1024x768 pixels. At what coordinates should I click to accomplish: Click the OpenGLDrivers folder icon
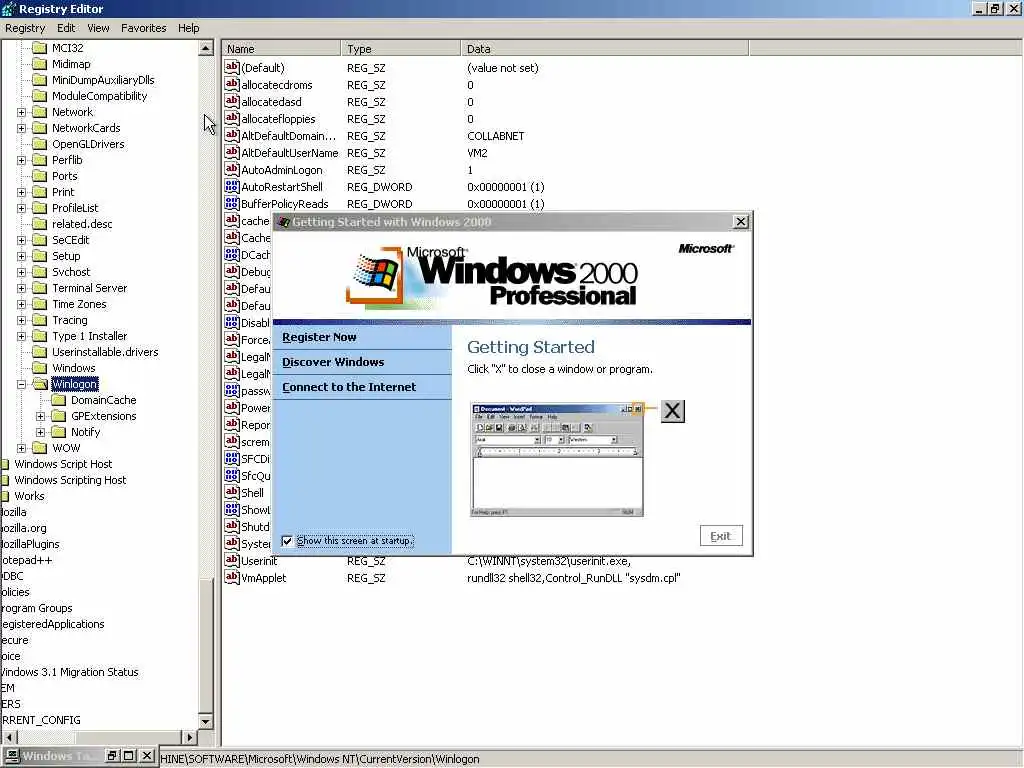pyautogui.click(x=40, y=144)
